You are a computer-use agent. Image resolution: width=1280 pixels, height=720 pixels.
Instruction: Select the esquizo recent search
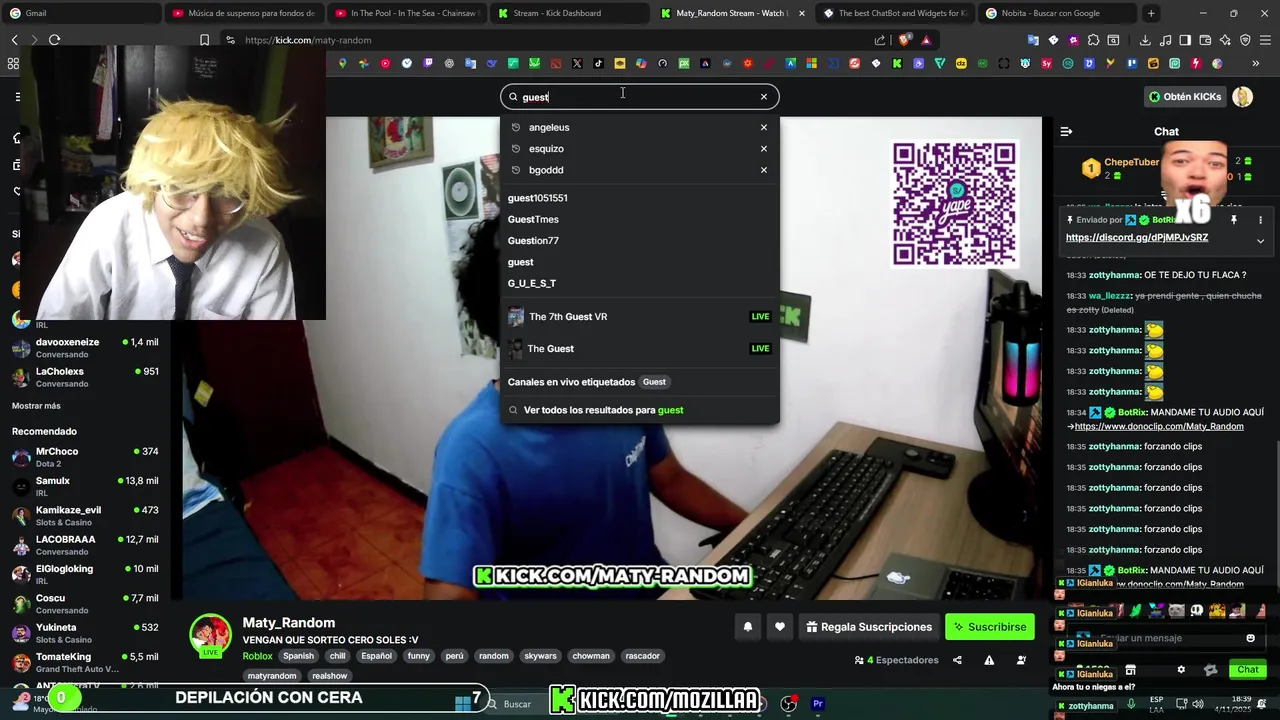click(546, 148)
